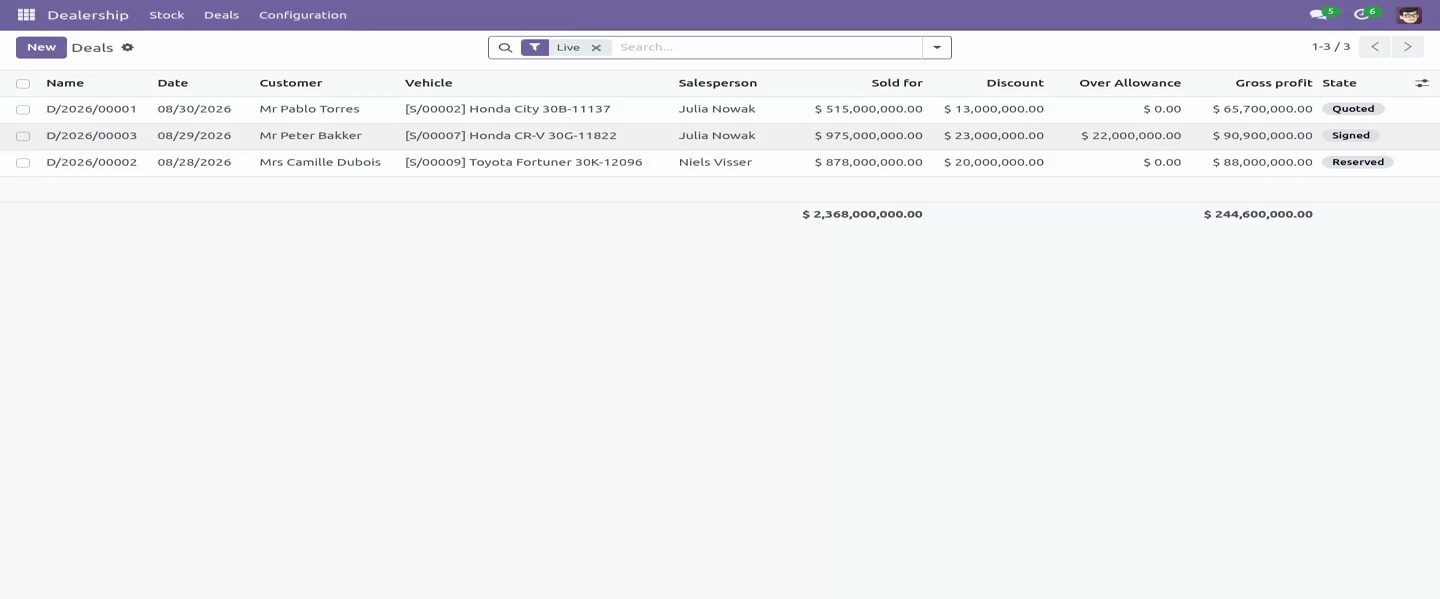Expand the search options dropdown arrow

937,47
